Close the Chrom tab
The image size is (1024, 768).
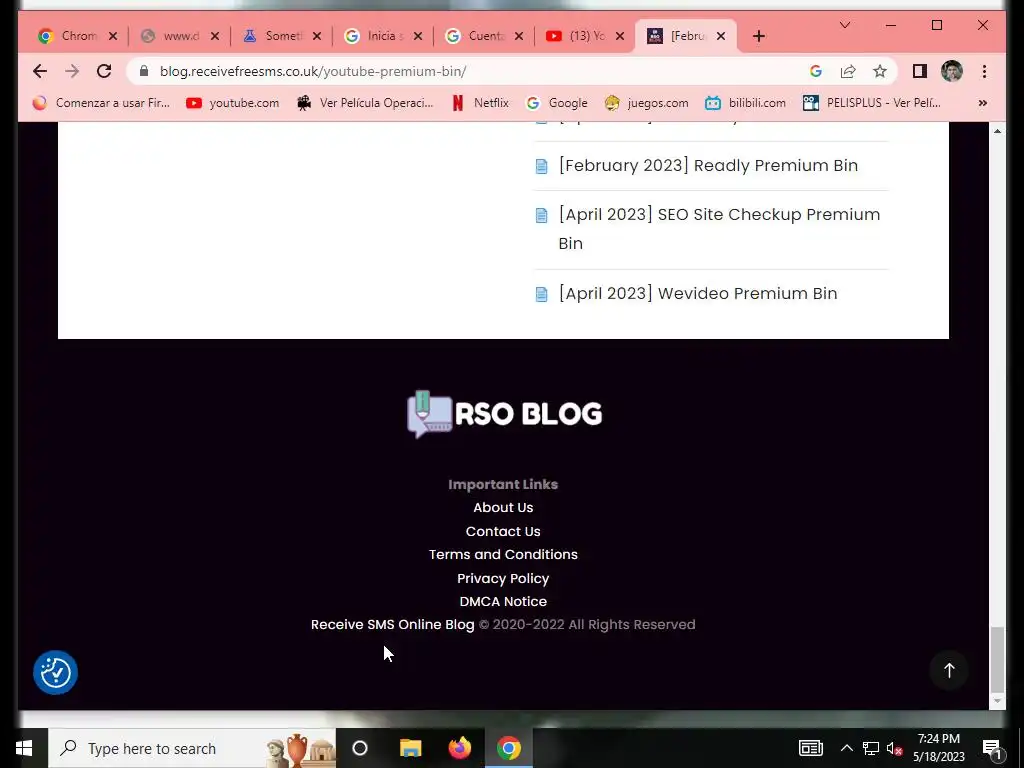[113, 36]
